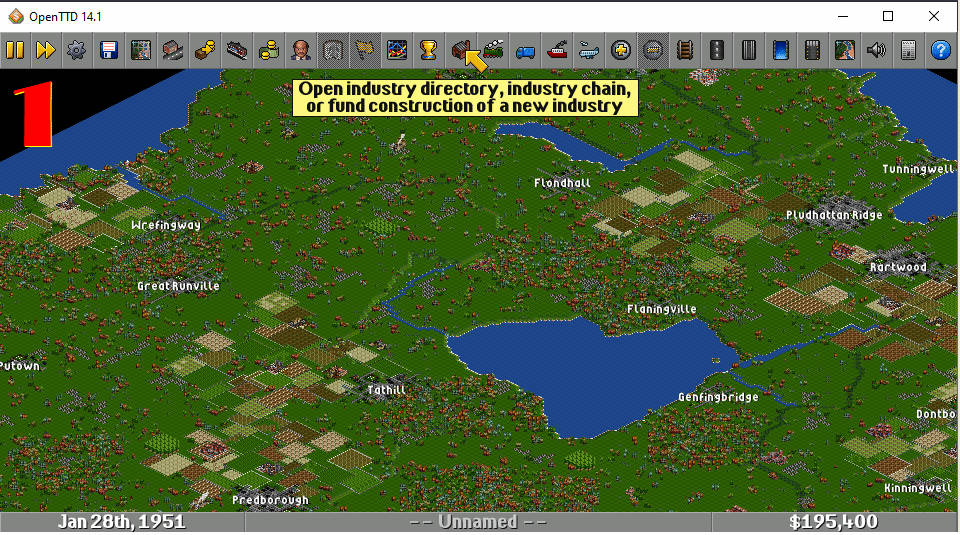This screenshot has height=535, width=960.
Task: Open the save game floppy disk menu
Action: [x=109, y=50]
